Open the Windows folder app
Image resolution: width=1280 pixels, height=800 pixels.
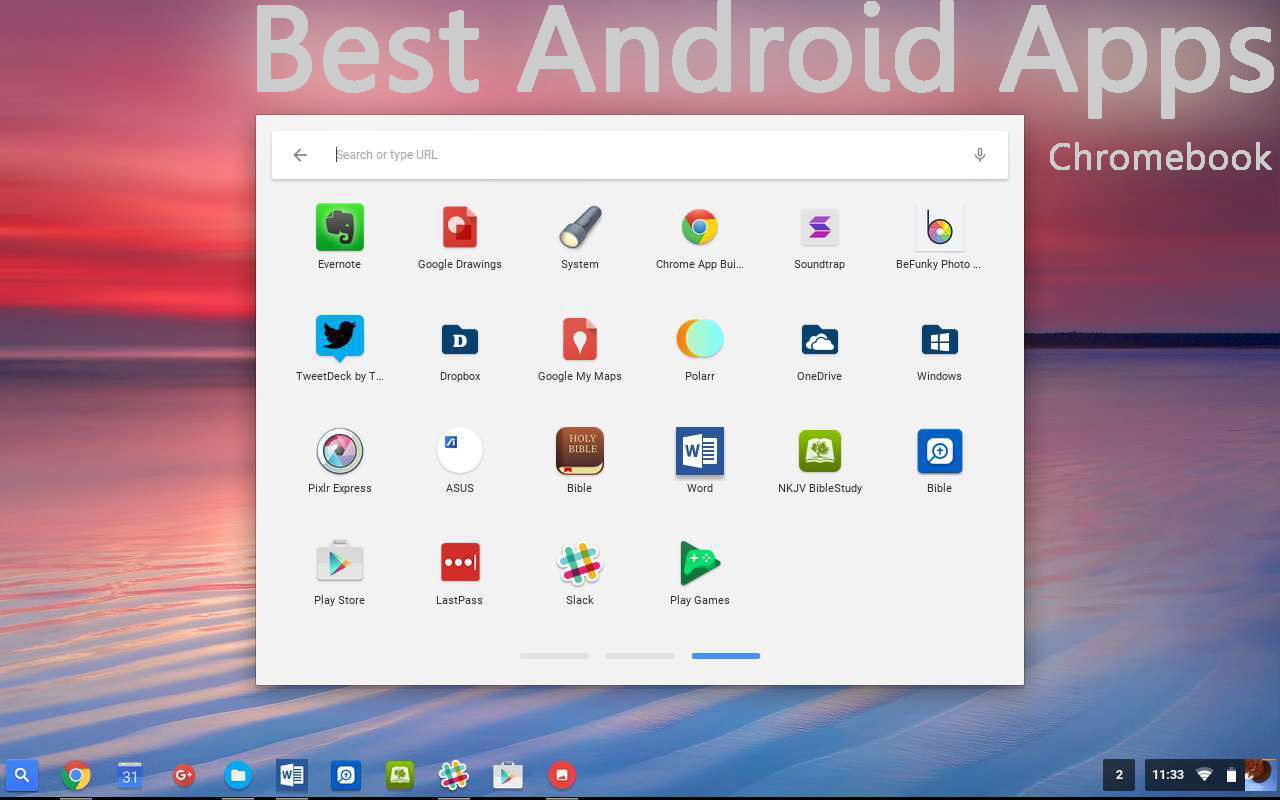click(939, 339)
